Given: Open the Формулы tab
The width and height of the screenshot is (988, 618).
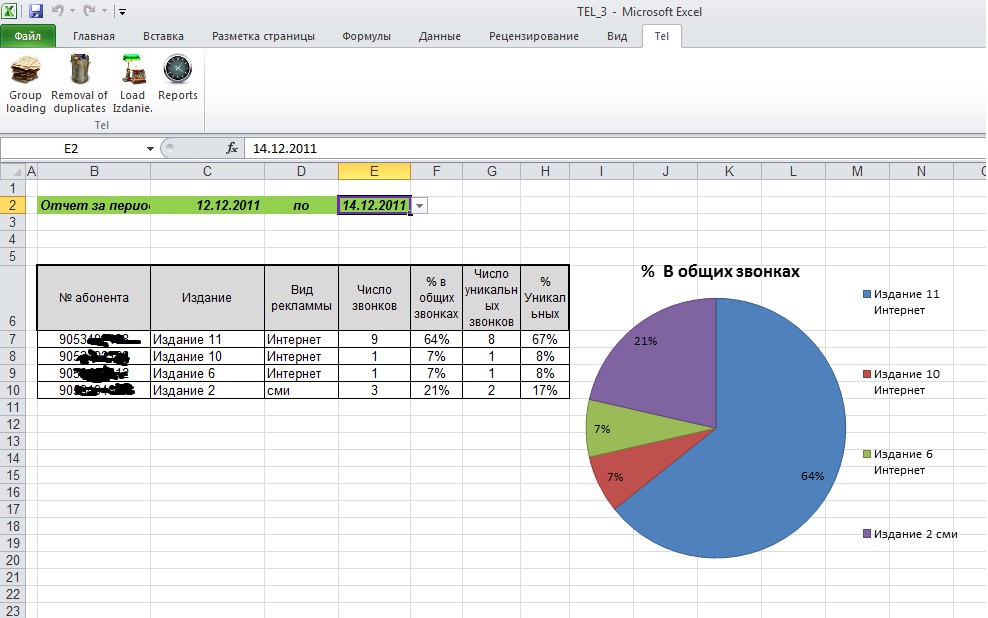Looking at the screenshot, I should 367,36.
